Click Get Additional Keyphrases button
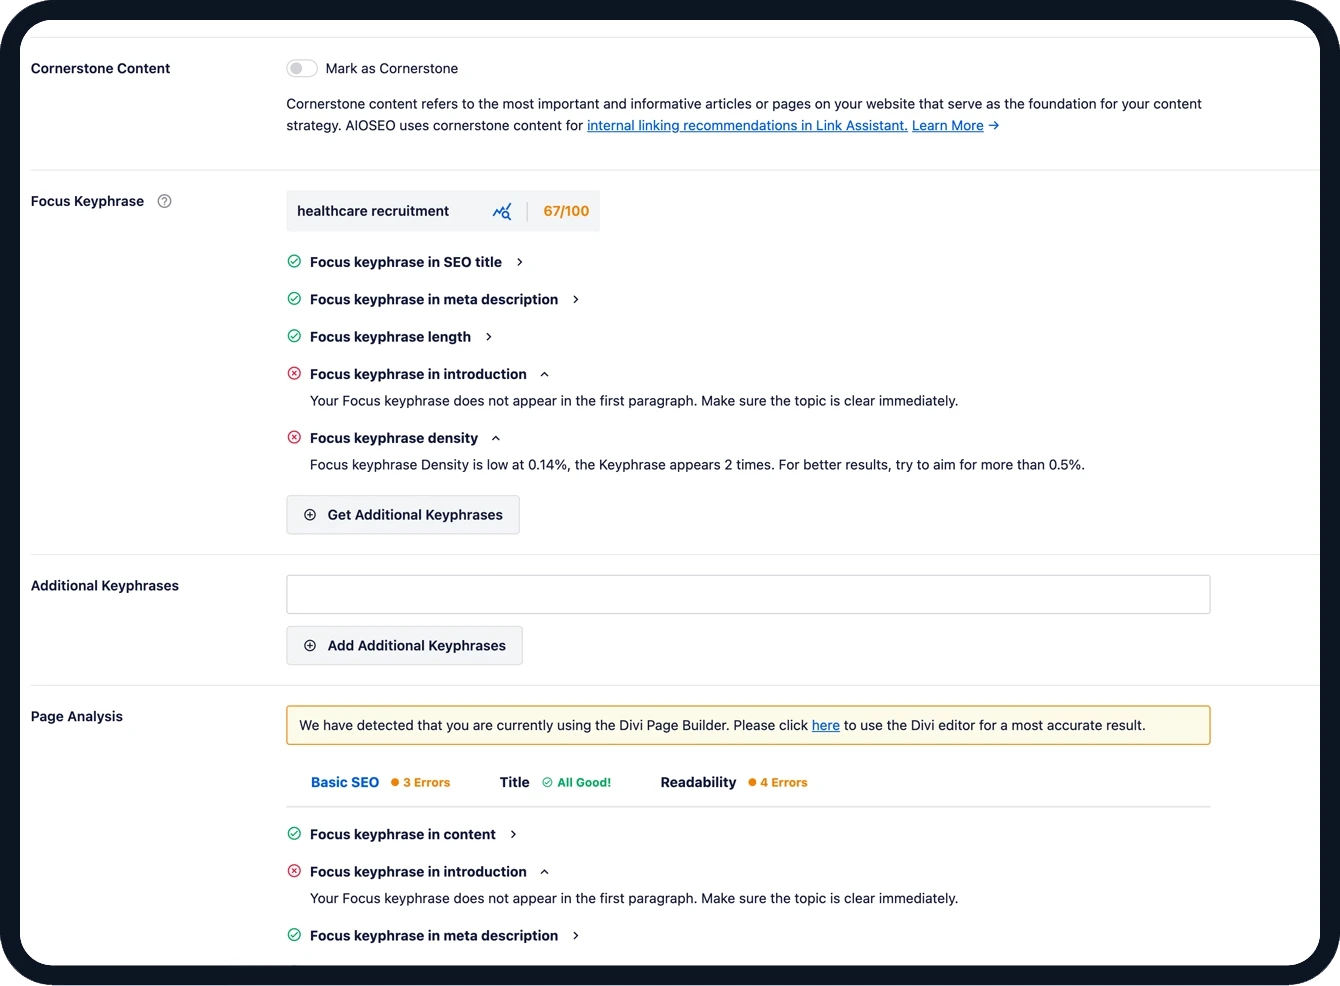1340x986 pixels. (403, 515)
